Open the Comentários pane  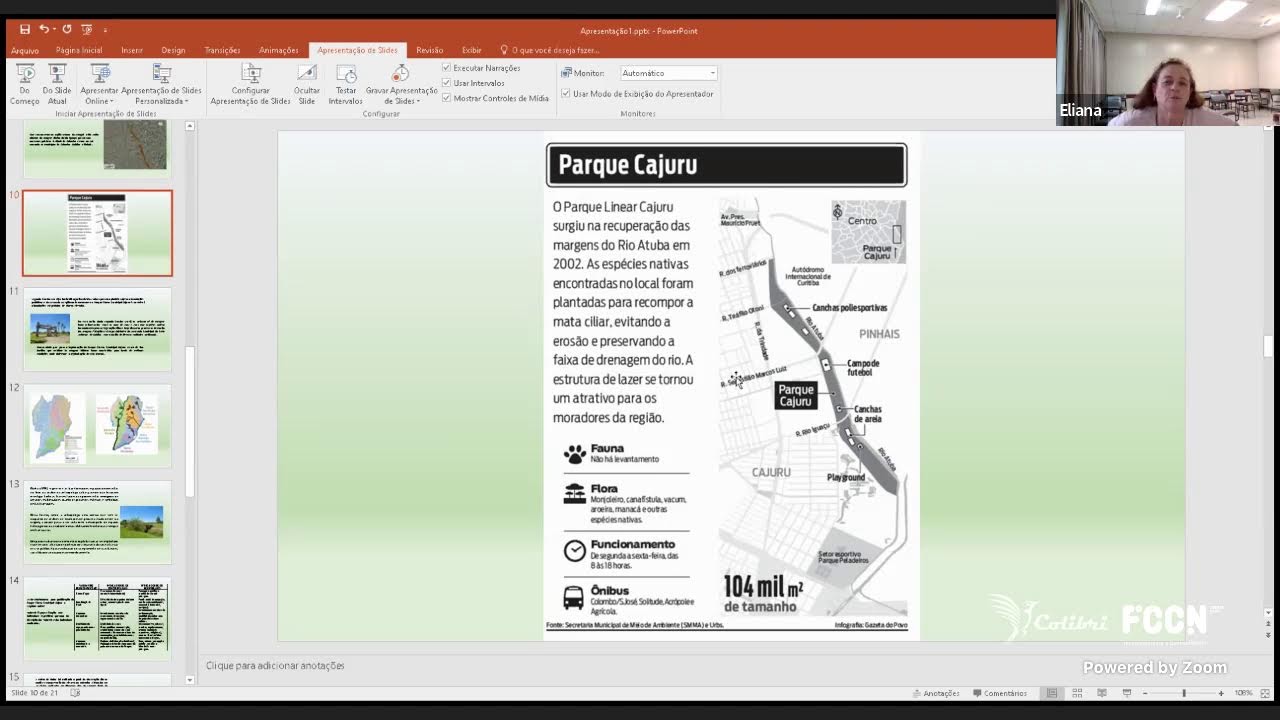pyautogui.click(x=1000, y=693)
